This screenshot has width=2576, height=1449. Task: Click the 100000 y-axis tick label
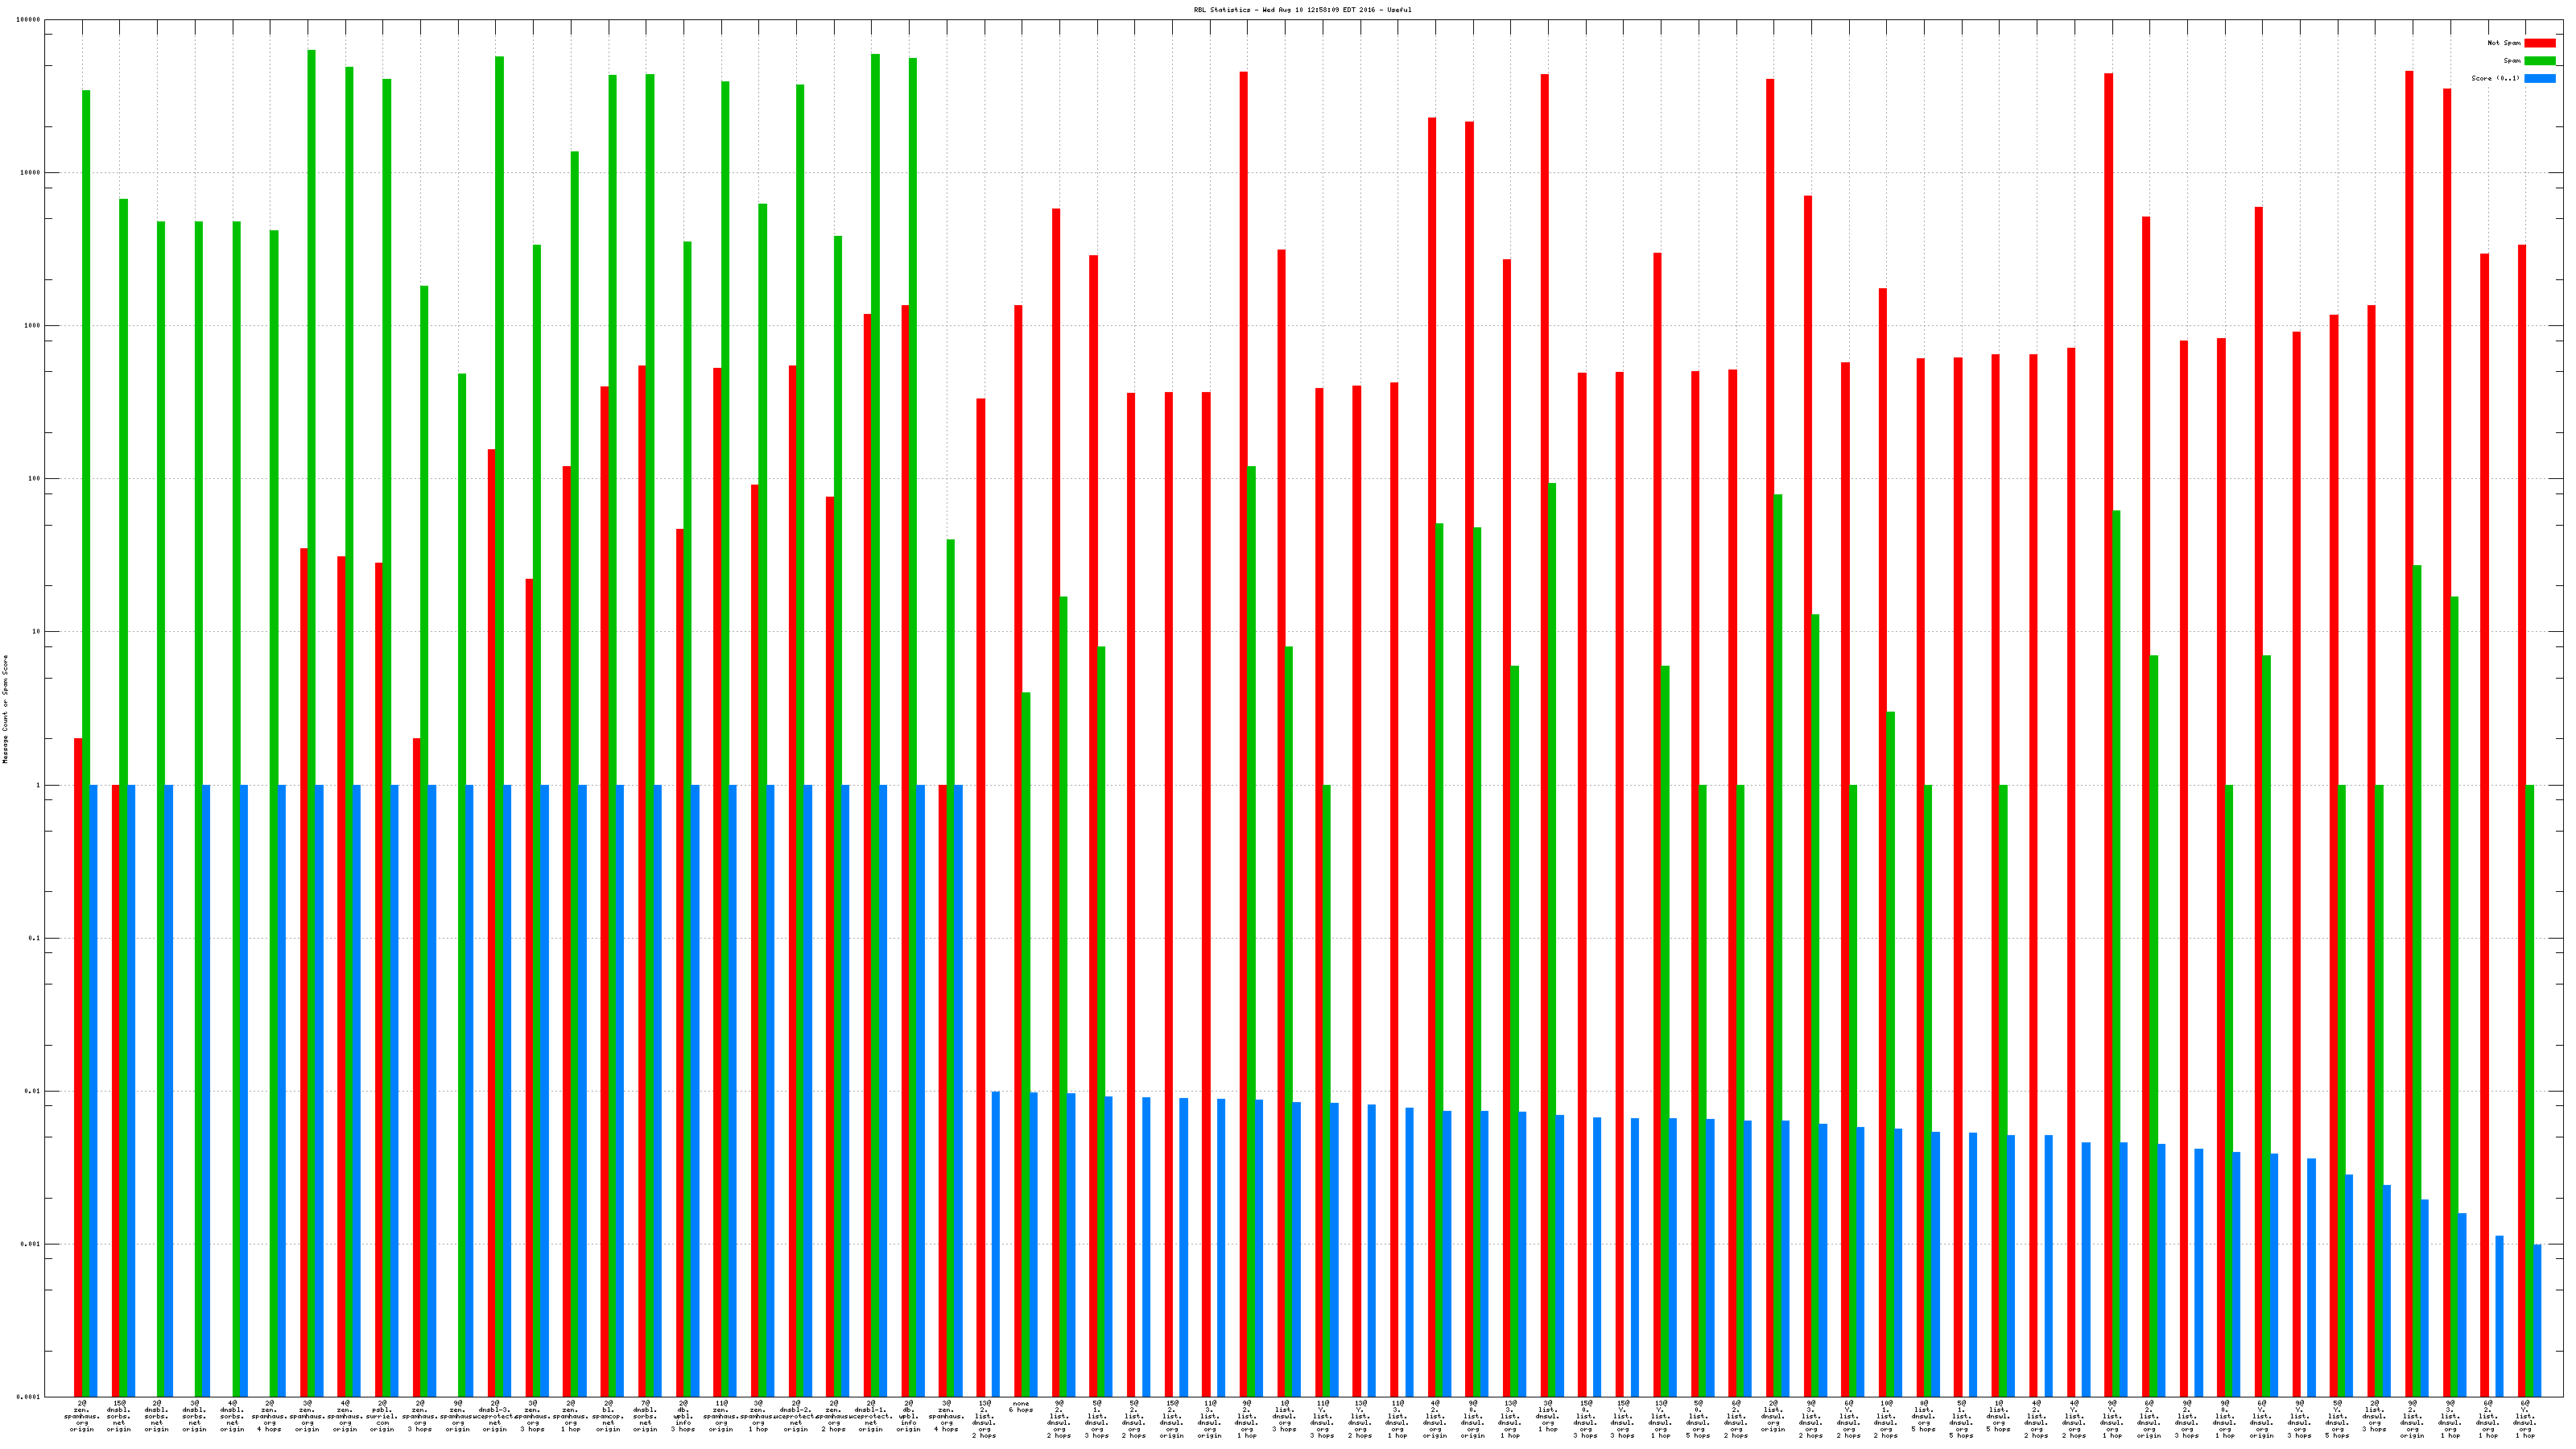pos(29,20)
